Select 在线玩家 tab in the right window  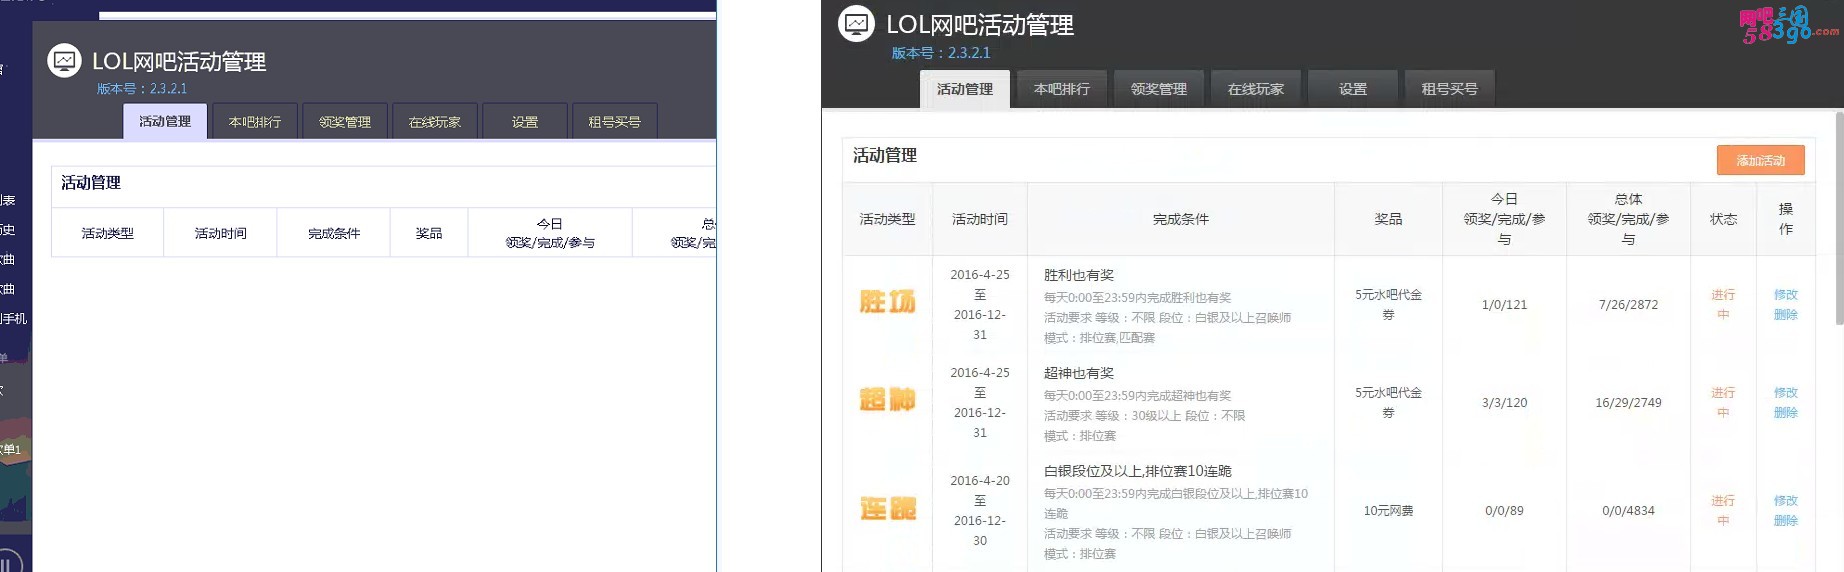(1256, 89)
